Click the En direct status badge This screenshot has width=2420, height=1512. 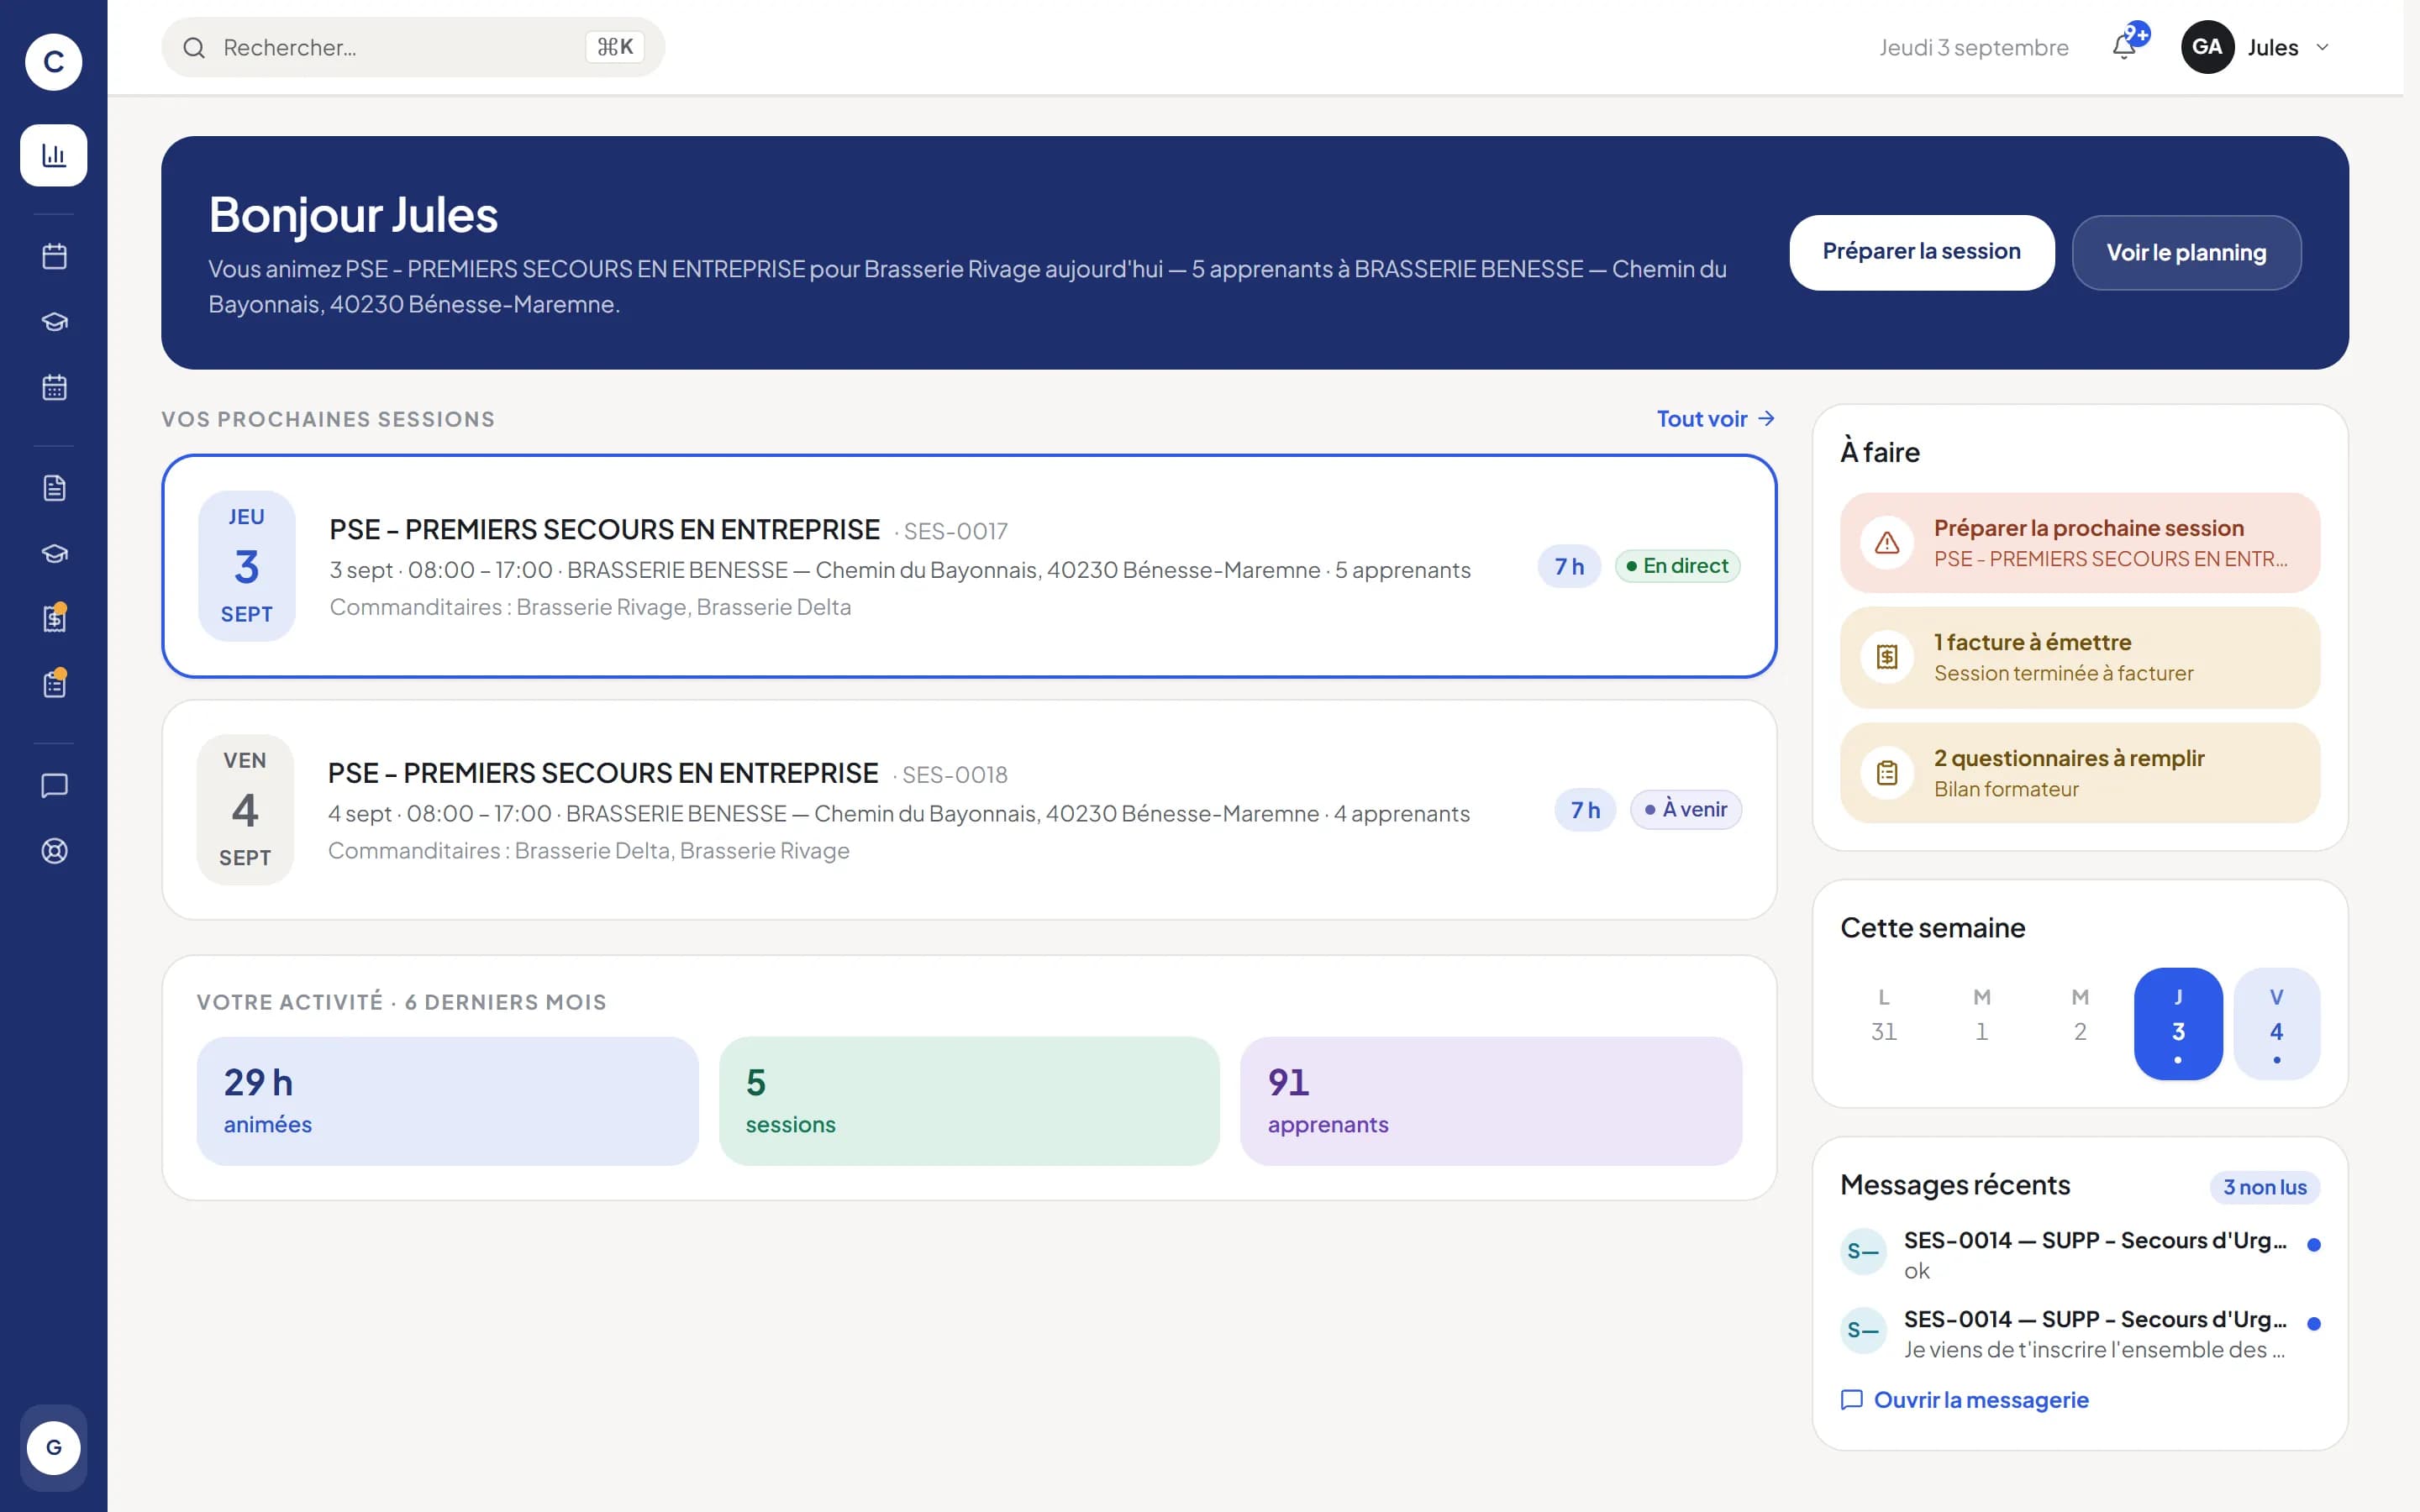[1677, 566]
